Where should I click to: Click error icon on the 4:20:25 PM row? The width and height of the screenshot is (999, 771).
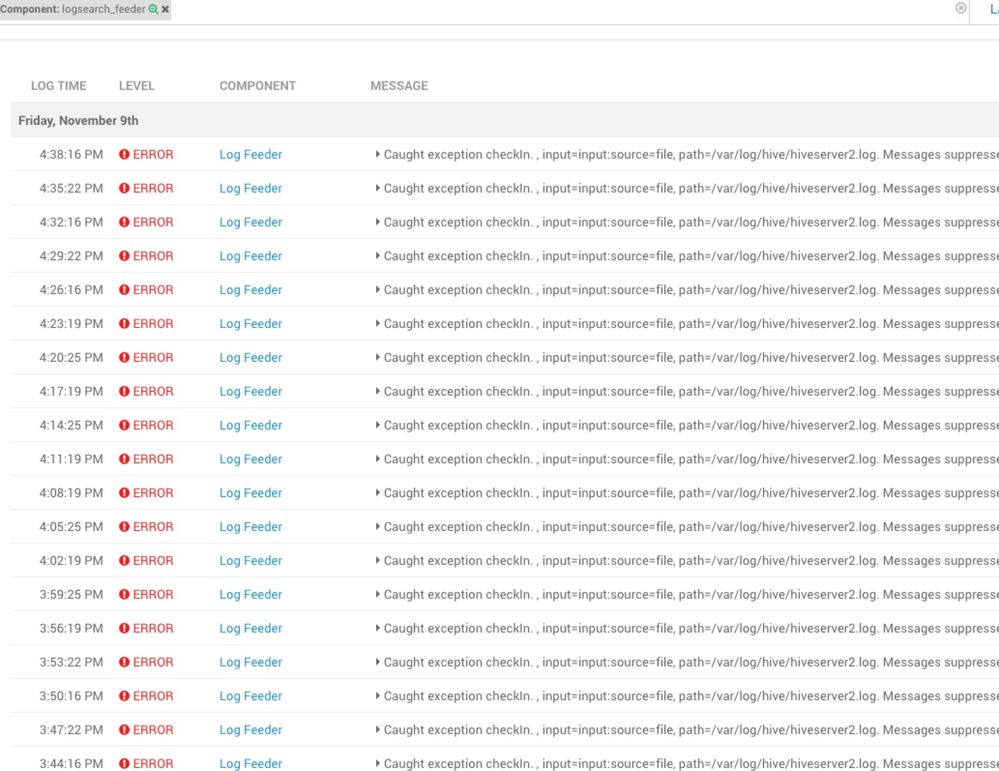124,357
